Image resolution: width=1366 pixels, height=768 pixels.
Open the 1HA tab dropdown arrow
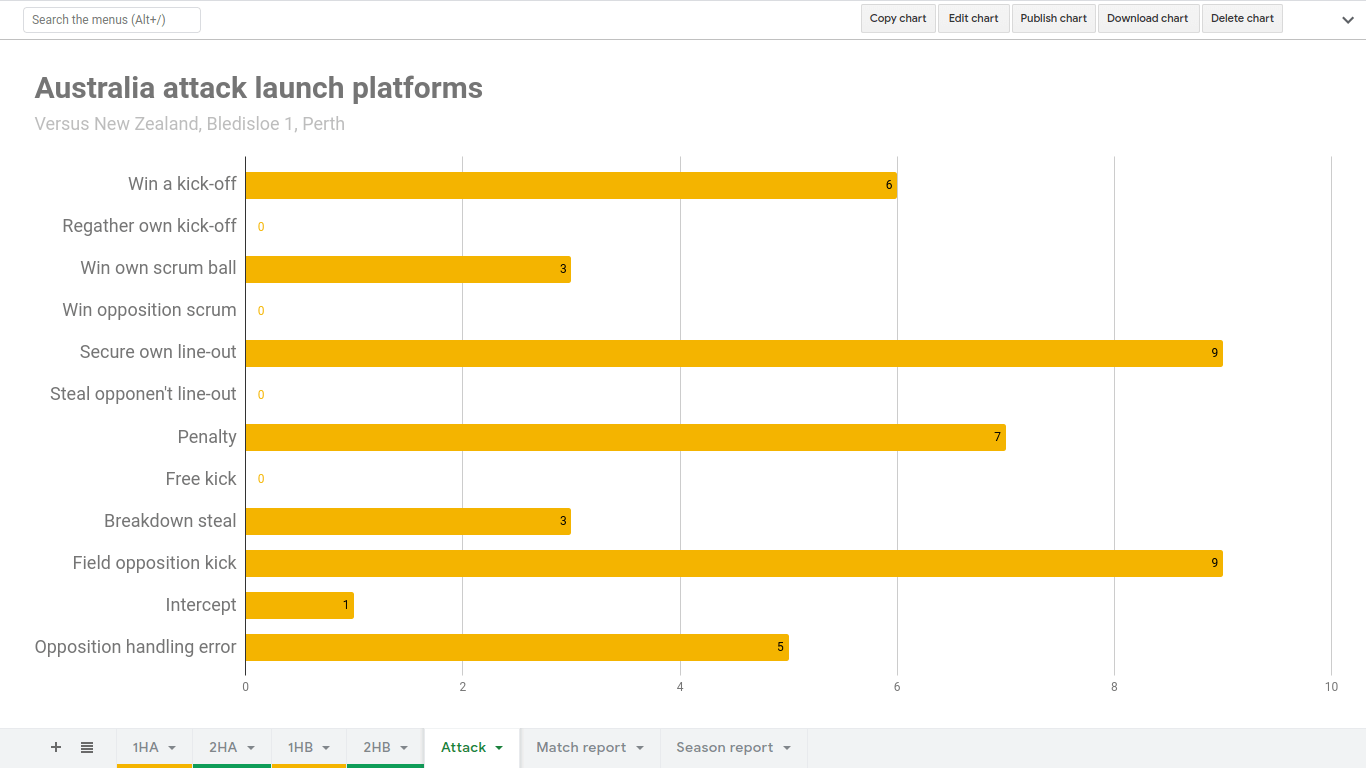(172, 748)
